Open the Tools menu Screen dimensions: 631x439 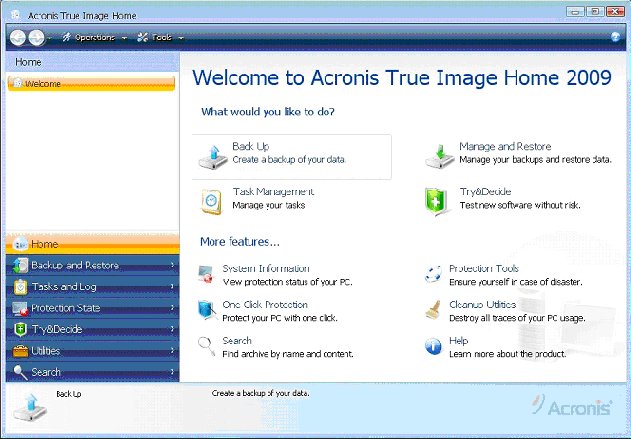tap(160, 37)
